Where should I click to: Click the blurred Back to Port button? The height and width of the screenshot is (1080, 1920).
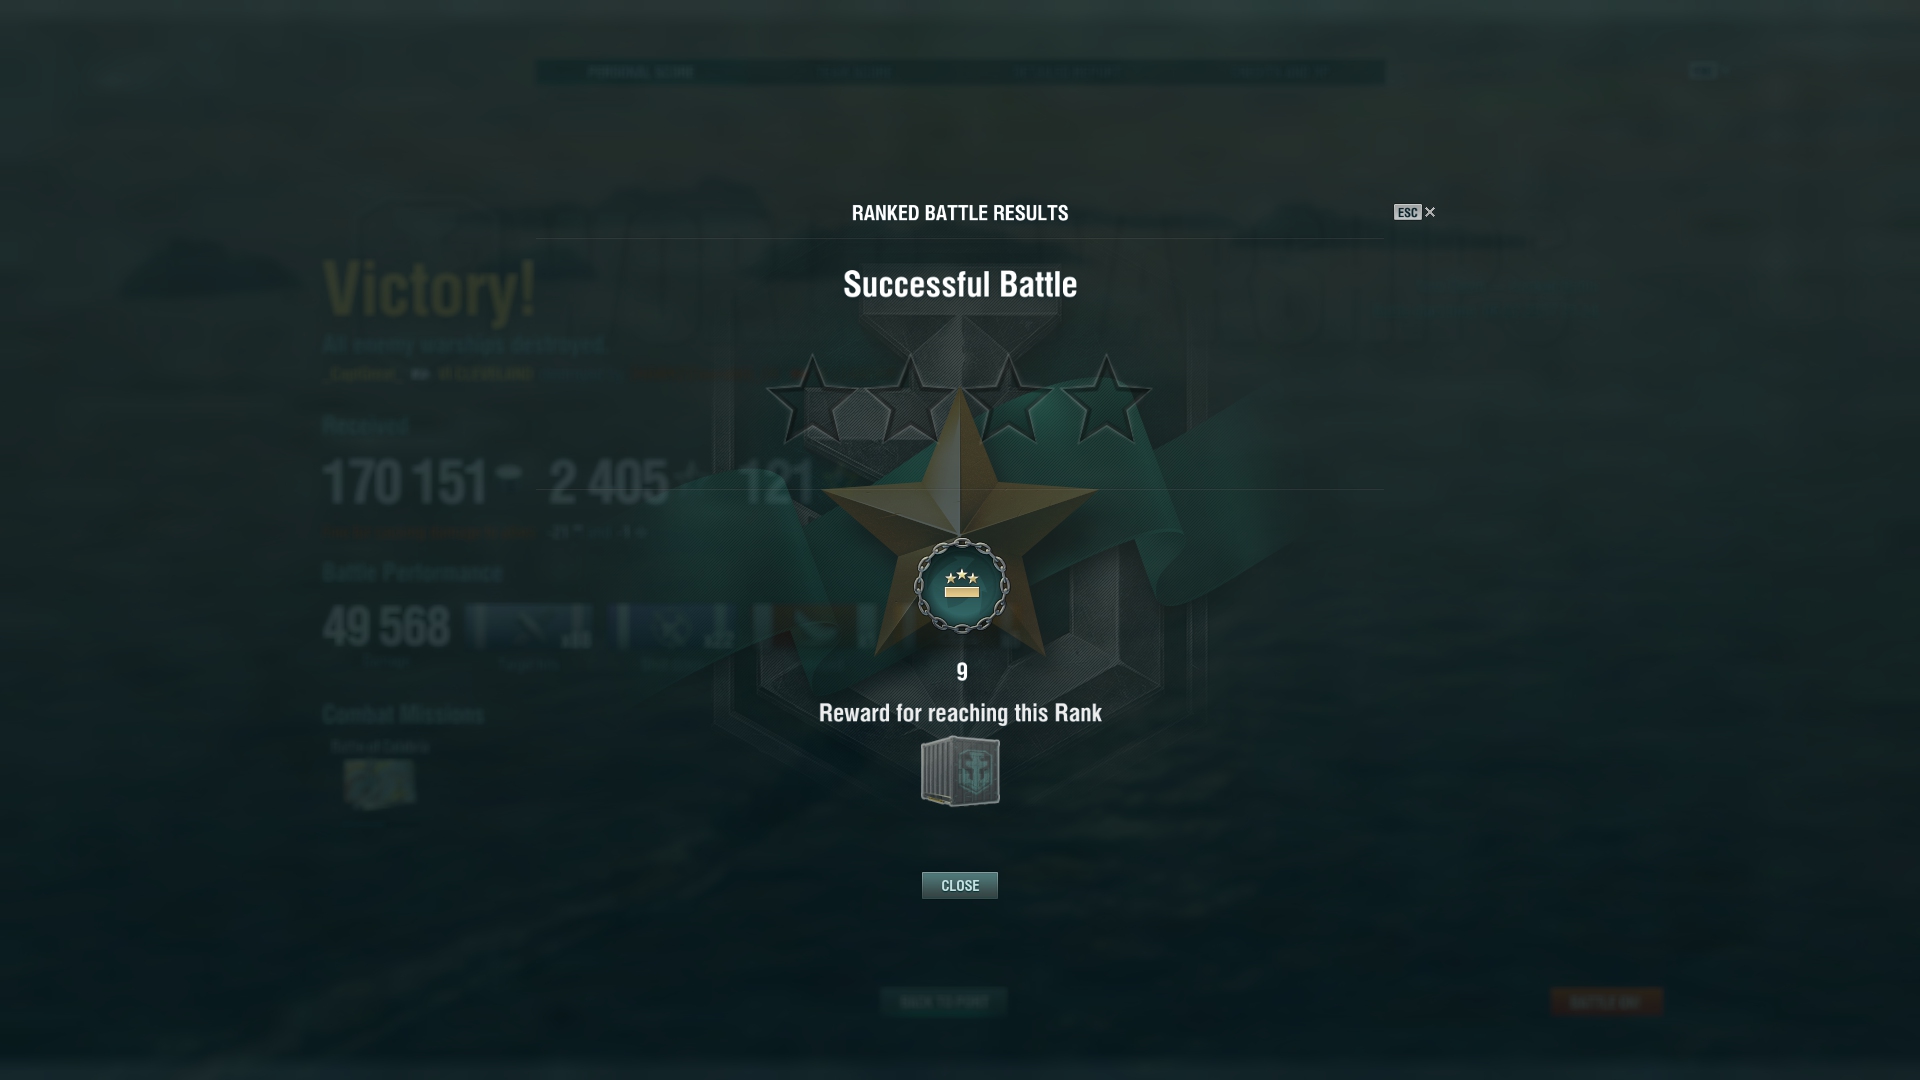[944, 1001]
